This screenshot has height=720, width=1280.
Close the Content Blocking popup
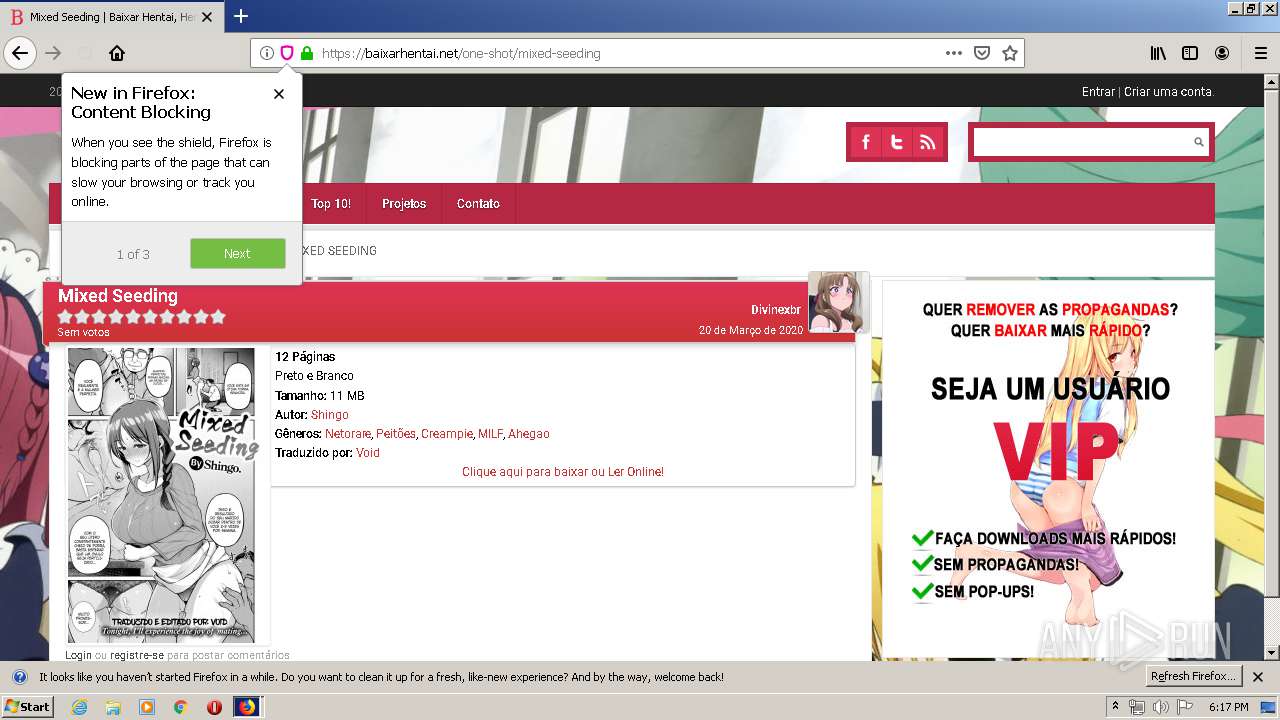pyautogui.click(x=279, y=93)
